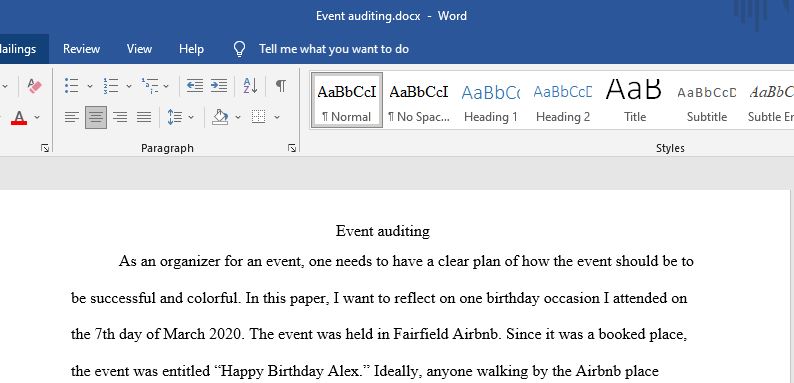Screen dimensions: 794x383
Task: Increase paragraph indent
Action: pos(219,86)
